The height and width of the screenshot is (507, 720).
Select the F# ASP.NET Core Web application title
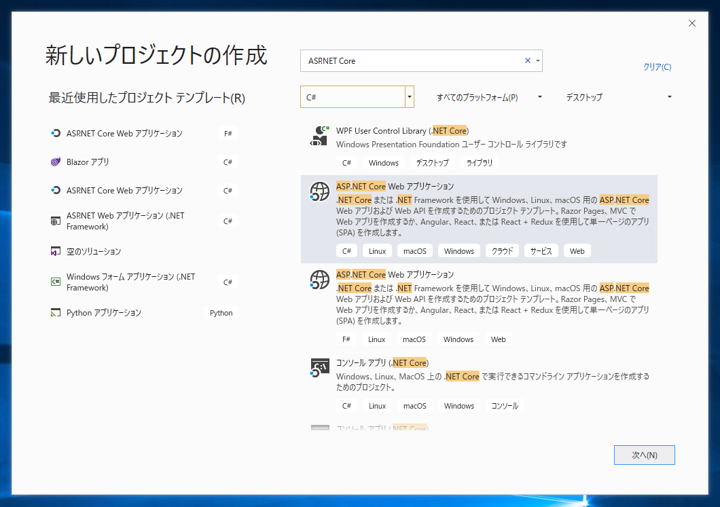[395, 275]
